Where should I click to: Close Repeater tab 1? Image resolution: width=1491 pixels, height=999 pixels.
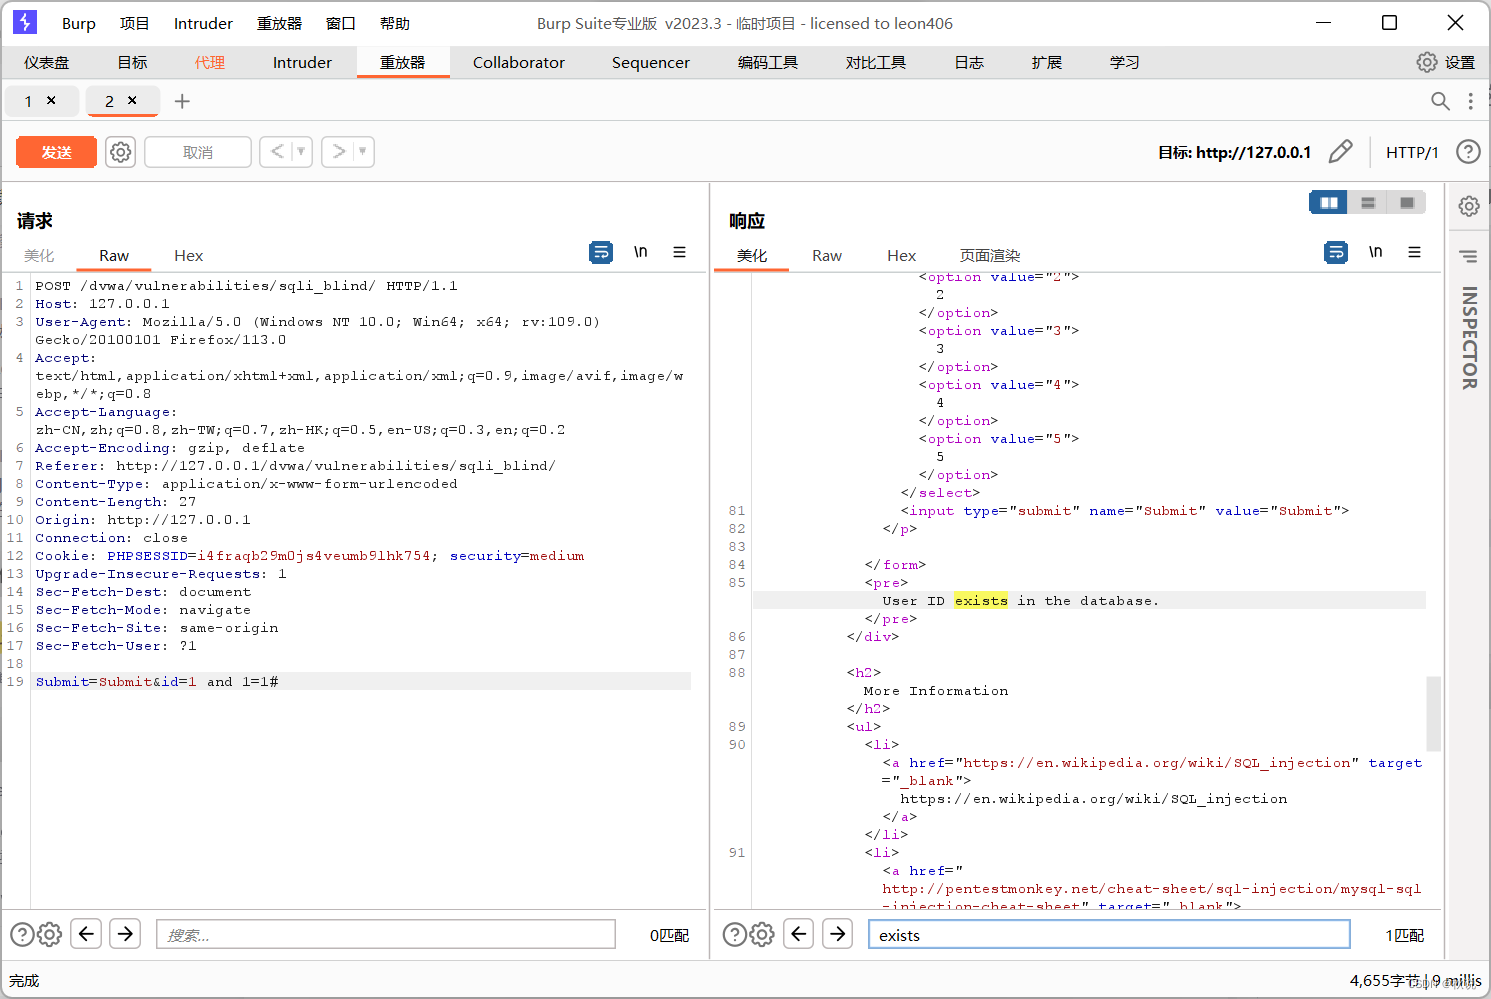51,100
